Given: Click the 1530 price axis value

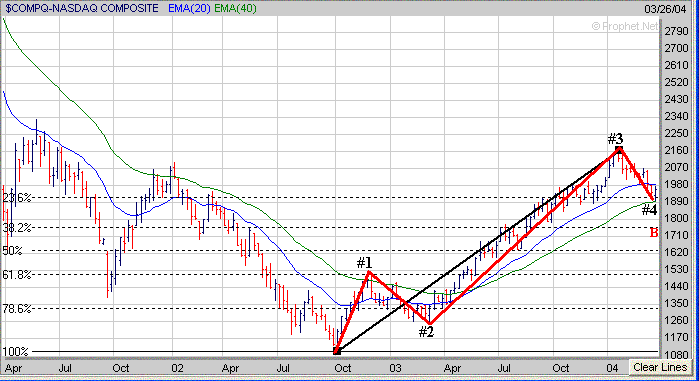Looking at the screenshot, I should pyautogui.click(x=676, y=269).
